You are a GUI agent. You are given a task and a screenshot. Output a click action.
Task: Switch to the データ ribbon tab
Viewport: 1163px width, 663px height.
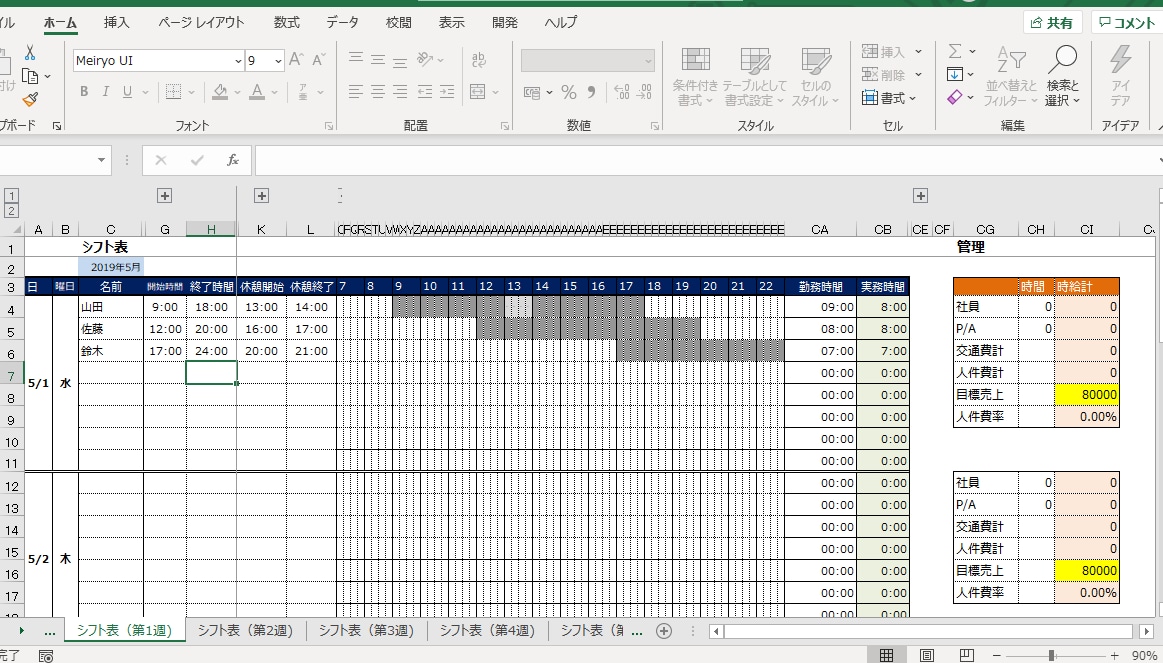coord(342,22)
